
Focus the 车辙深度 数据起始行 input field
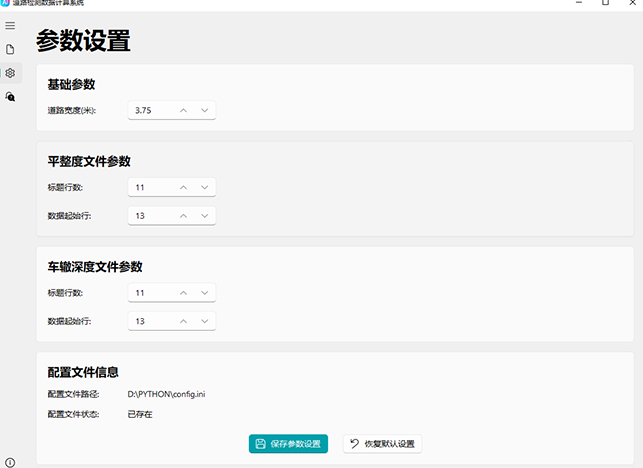click(x=150, y=321)
